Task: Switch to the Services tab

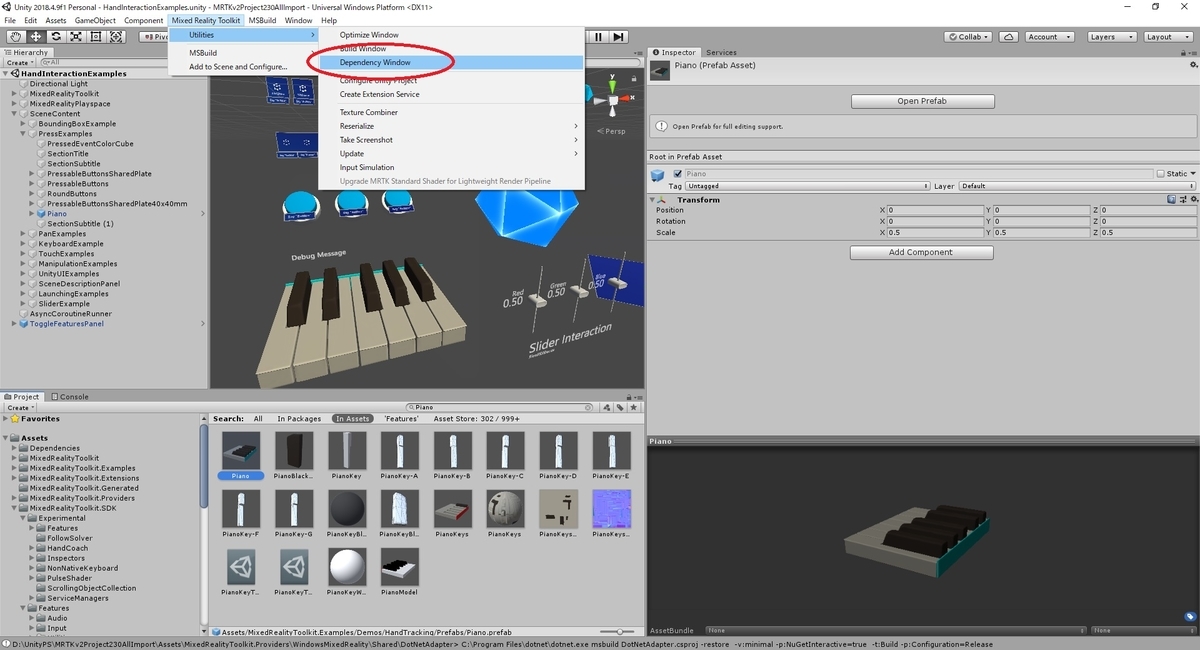Action: (x=720, y=52)
